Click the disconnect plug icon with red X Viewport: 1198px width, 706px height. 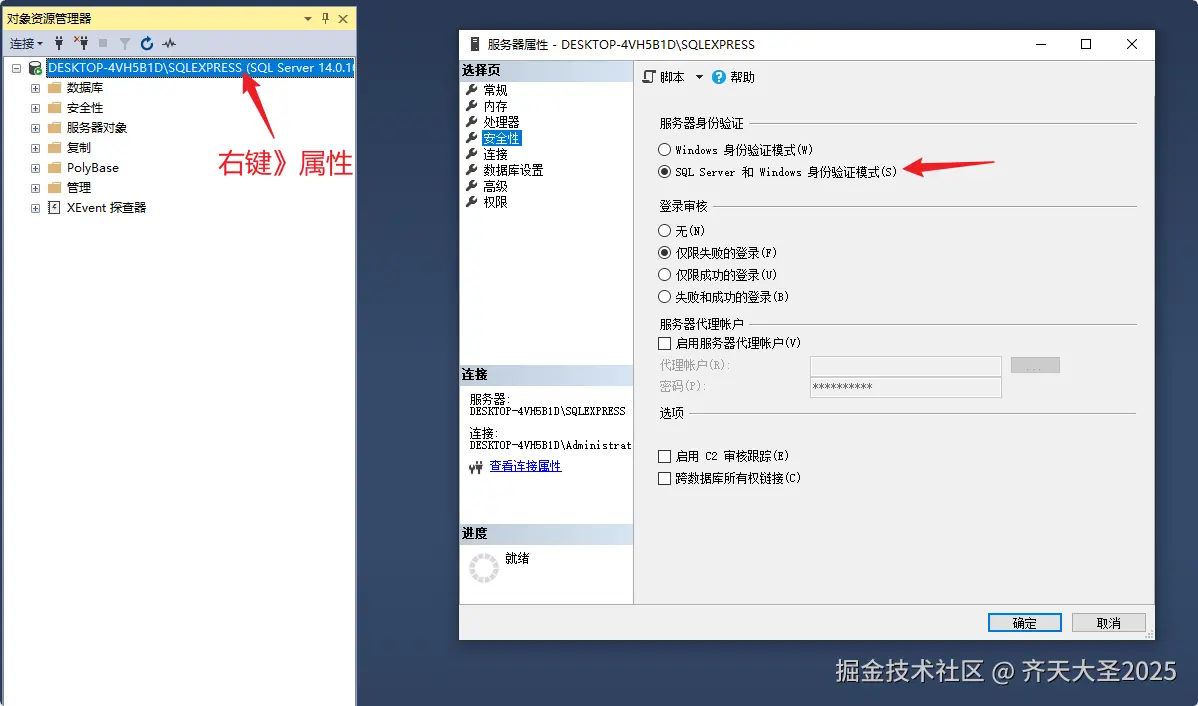81,43
